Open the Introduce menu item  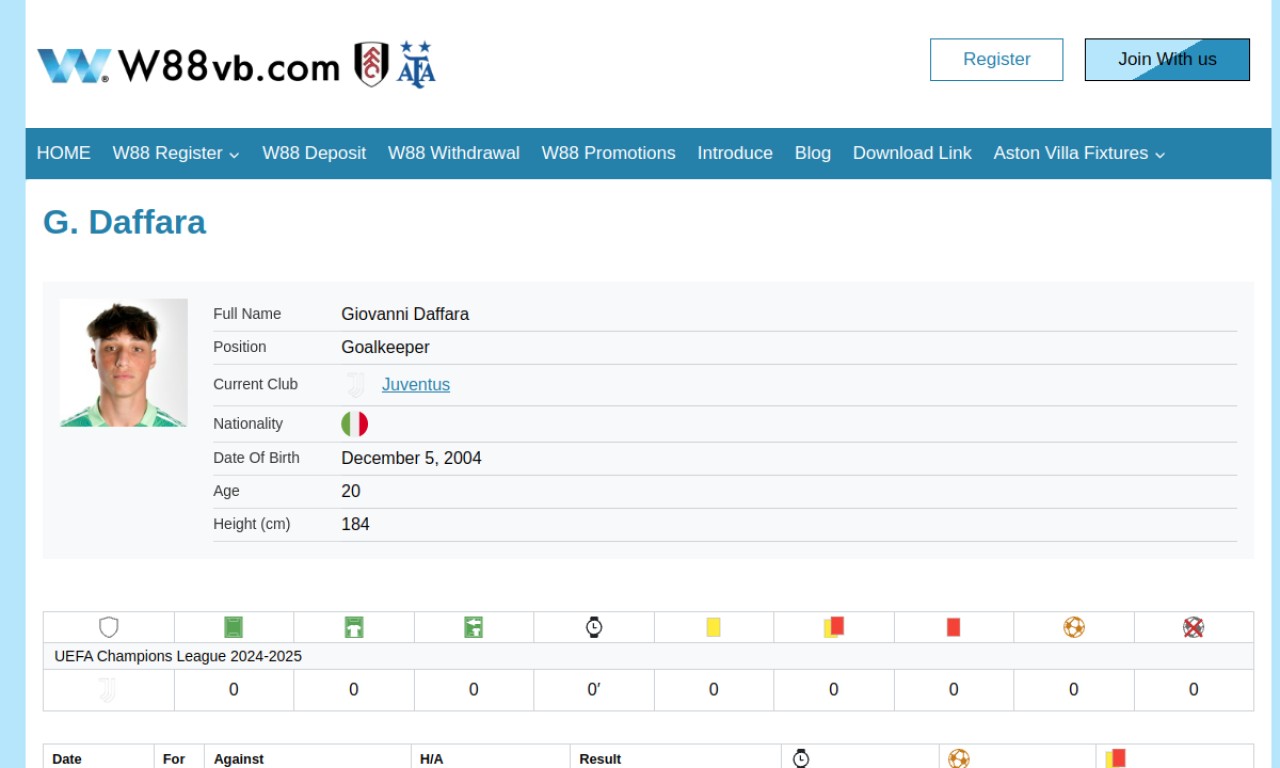tap(735, 153)
